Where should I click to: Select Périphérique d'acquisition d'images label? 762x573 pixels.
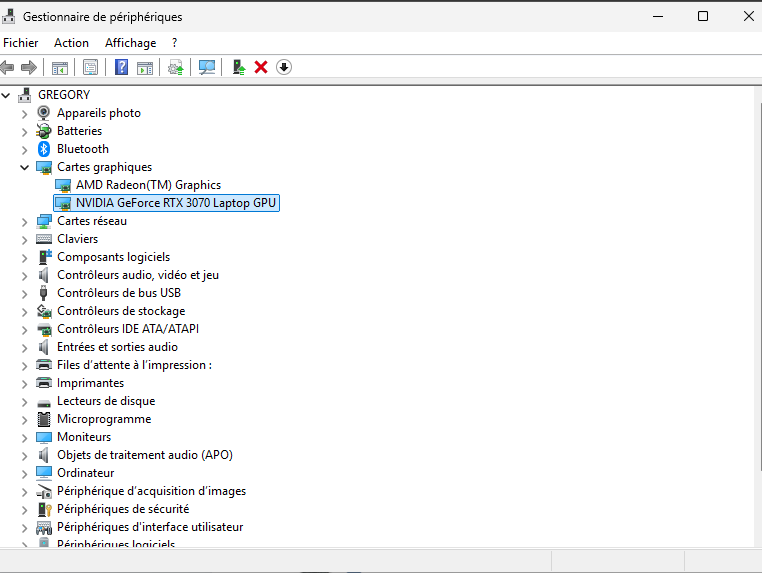pyautogui.click(x=151, y=491)
